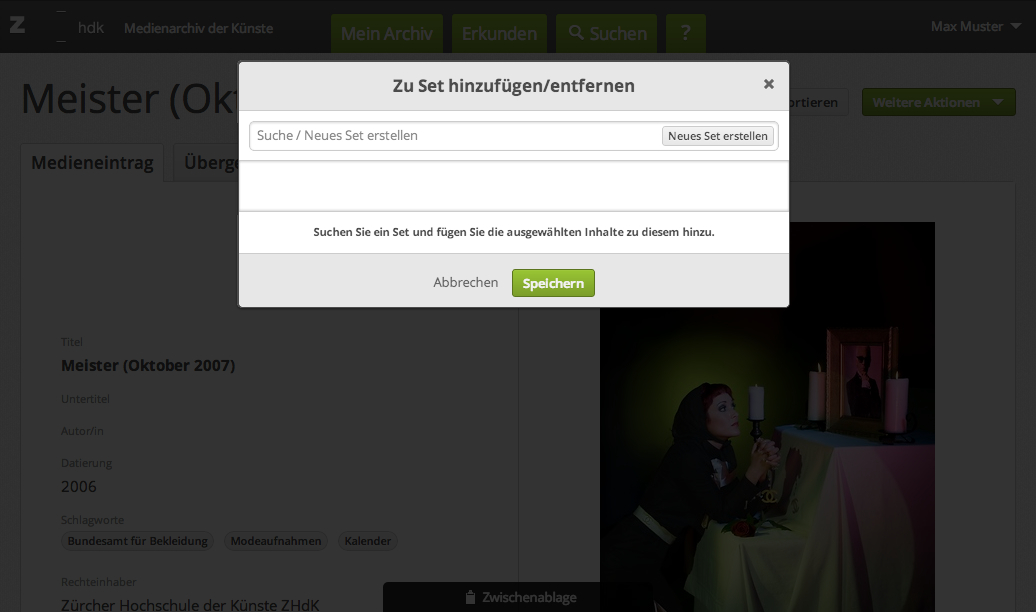
Task: Click the Kalender keyword tag
Action: tap(367, 541)
